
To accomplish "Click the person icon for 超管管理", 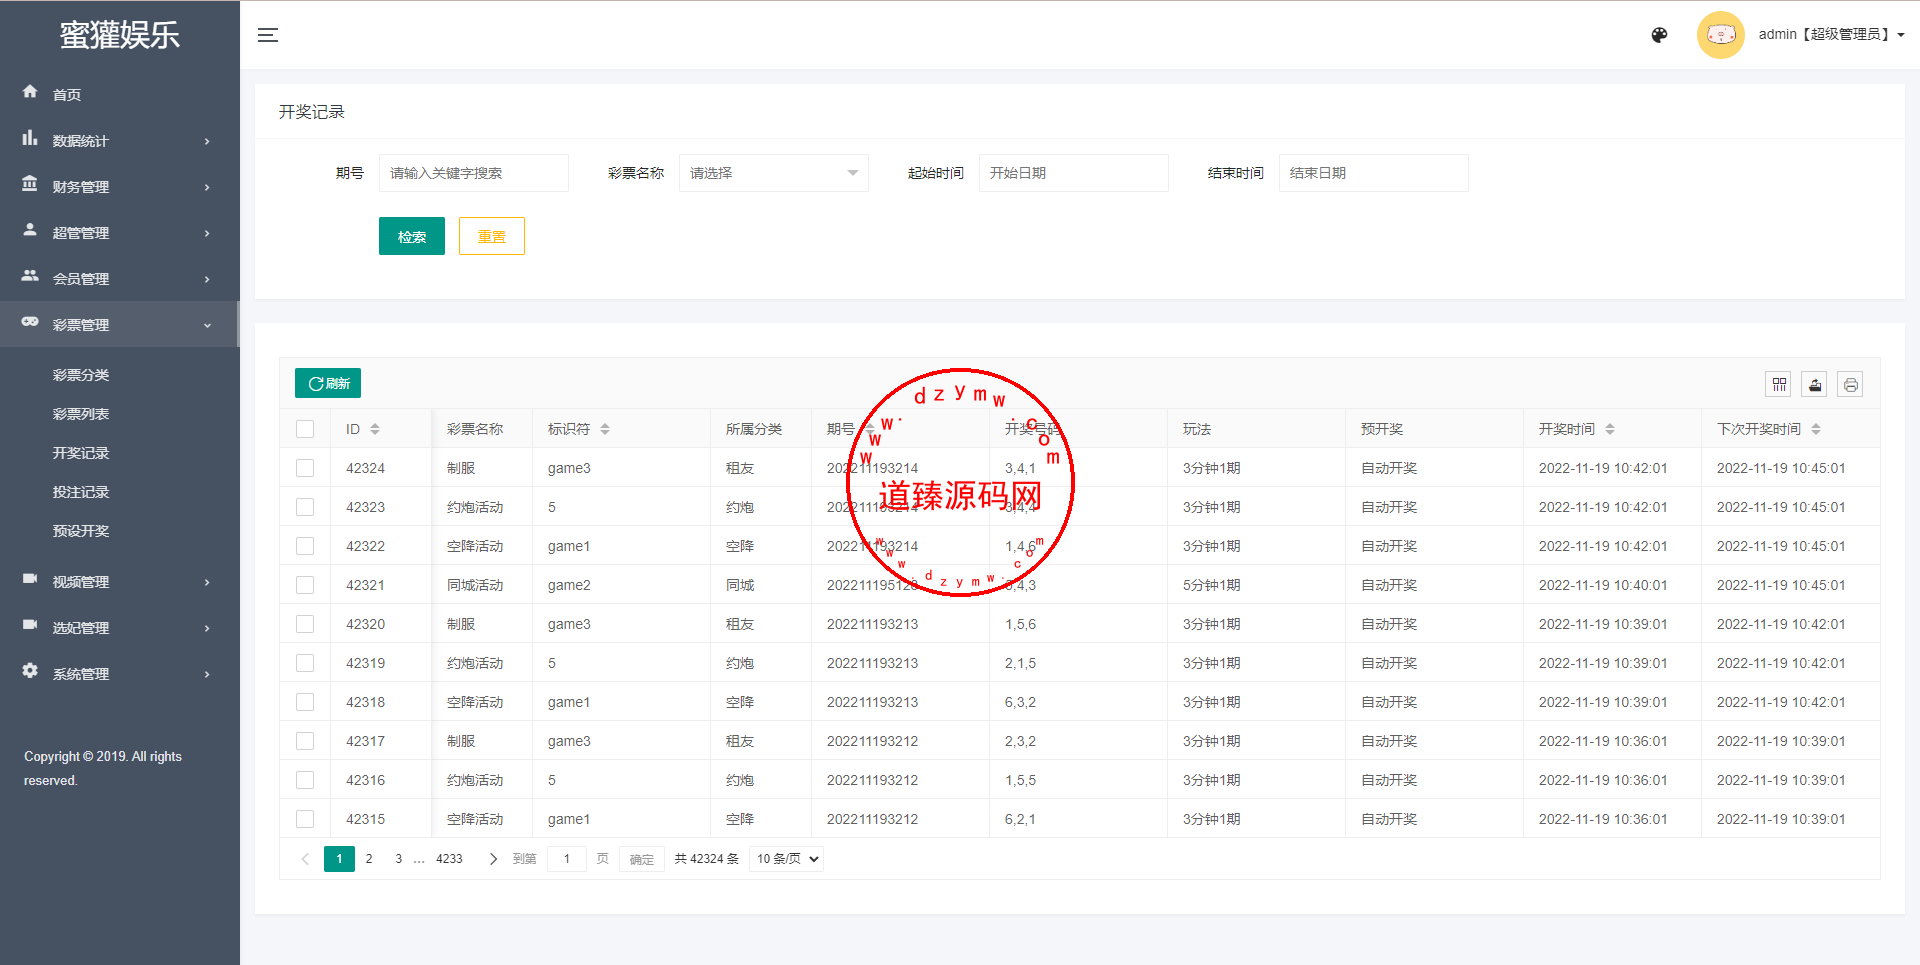I will point(30,230).
